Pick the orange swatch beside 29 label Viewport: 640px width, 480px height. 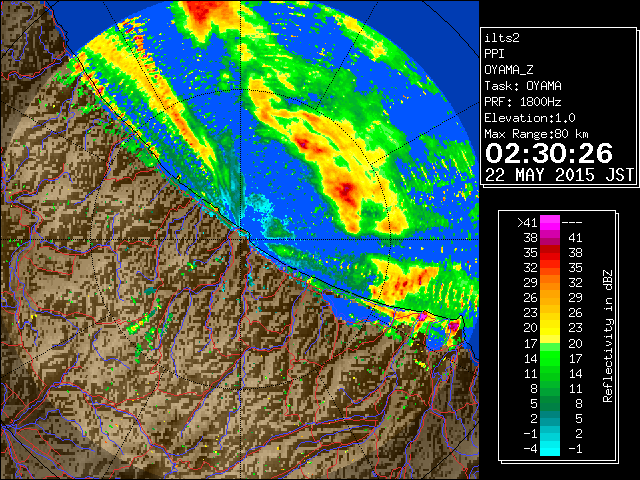[x=550, y=283]
